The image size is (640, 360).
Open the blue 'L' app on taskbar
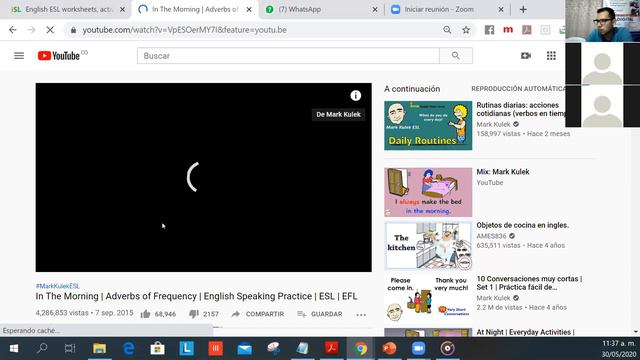(x=187, y=348)
